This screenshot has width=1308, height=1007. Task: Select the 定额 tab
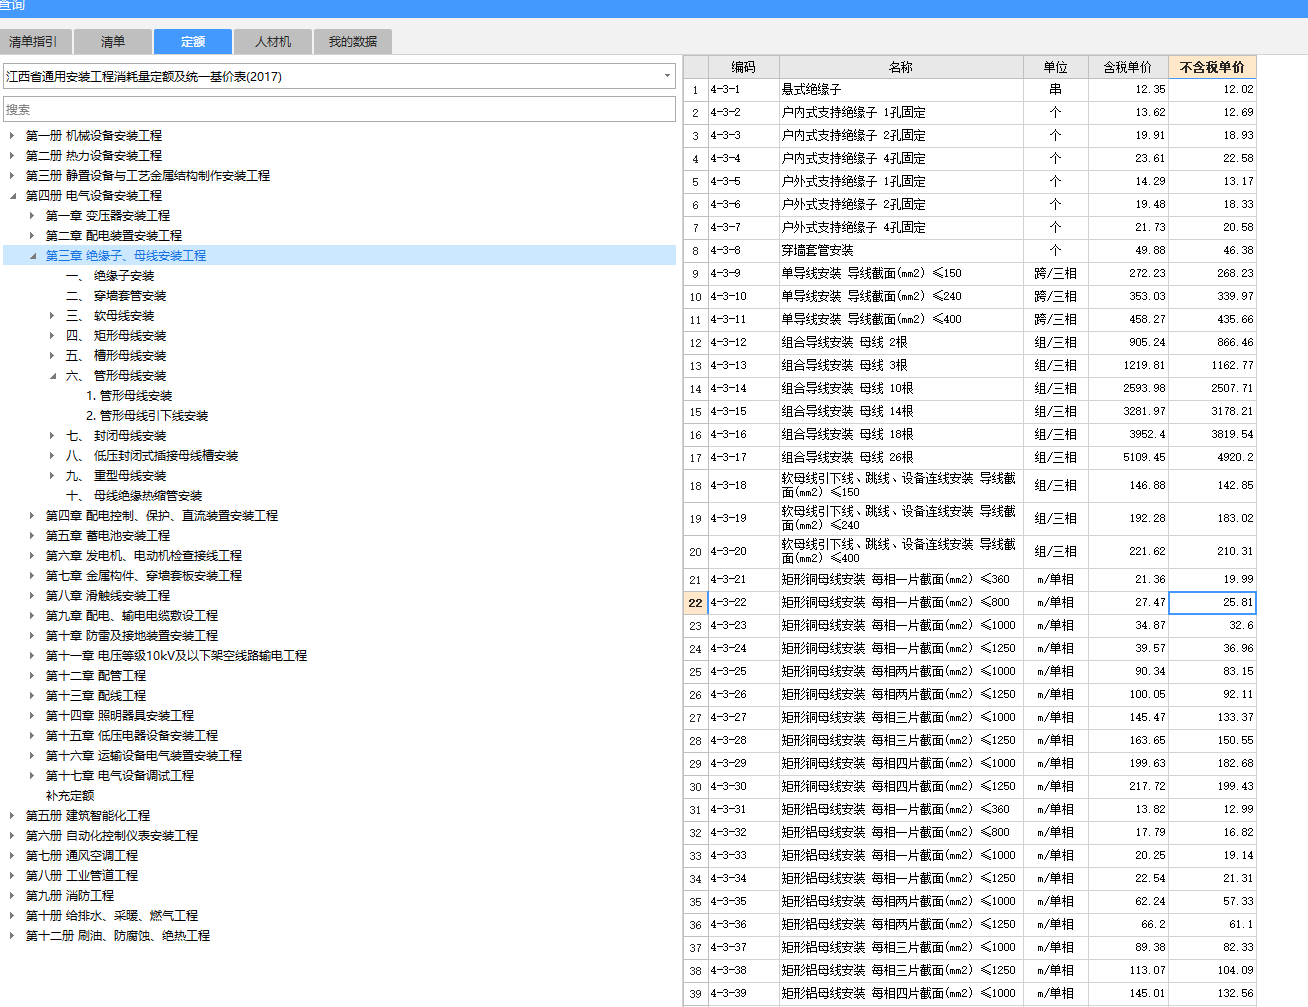coord(193,42)
